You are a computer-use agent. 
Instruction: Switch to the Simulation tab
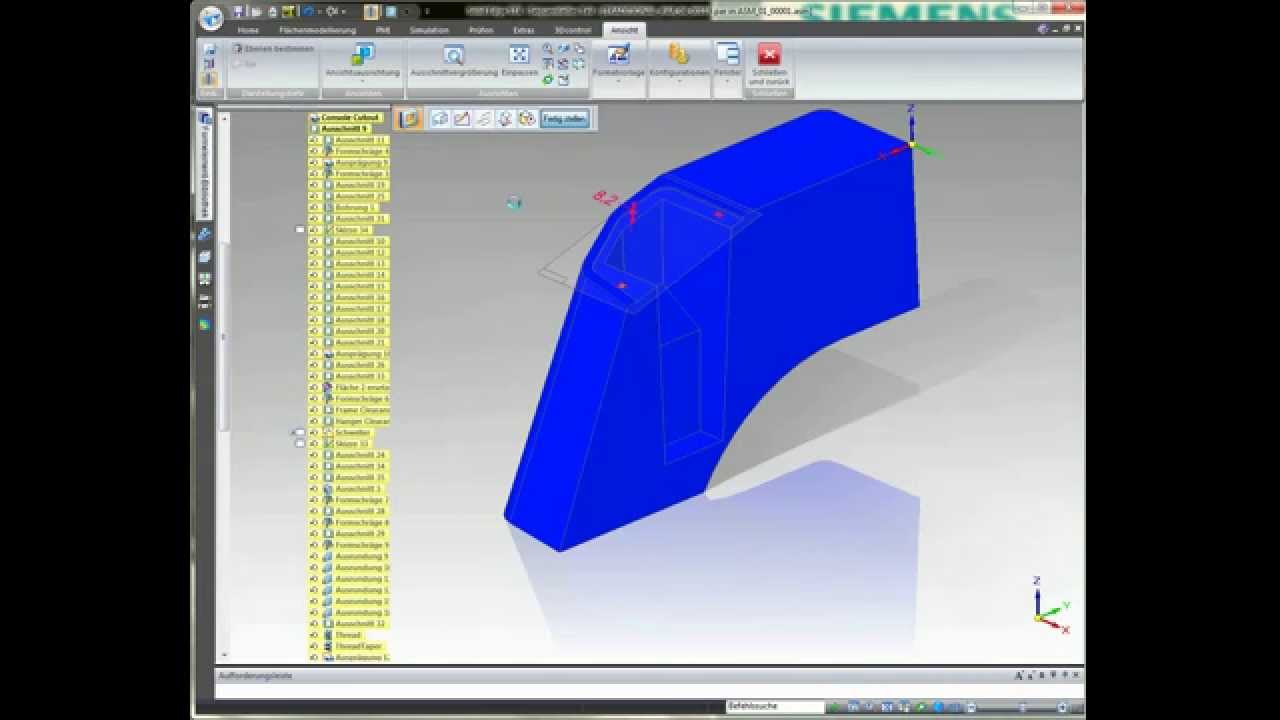[429, 30]
